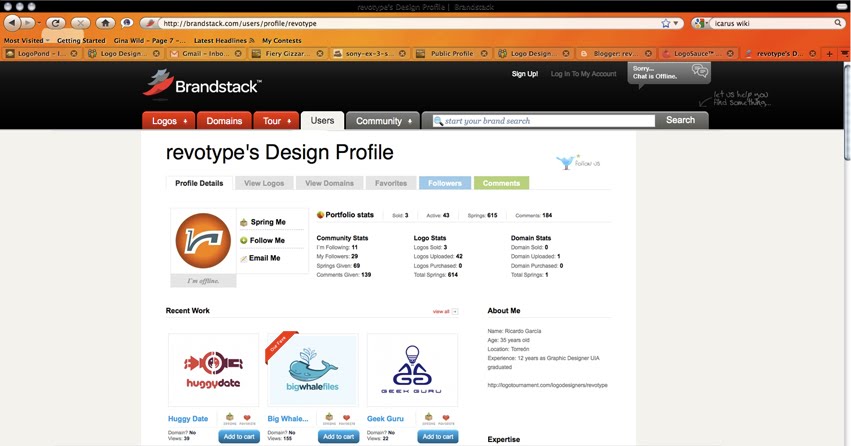Open Most Visited bookmarks dropdown
The image size is (851, 446).
(27, 40)
